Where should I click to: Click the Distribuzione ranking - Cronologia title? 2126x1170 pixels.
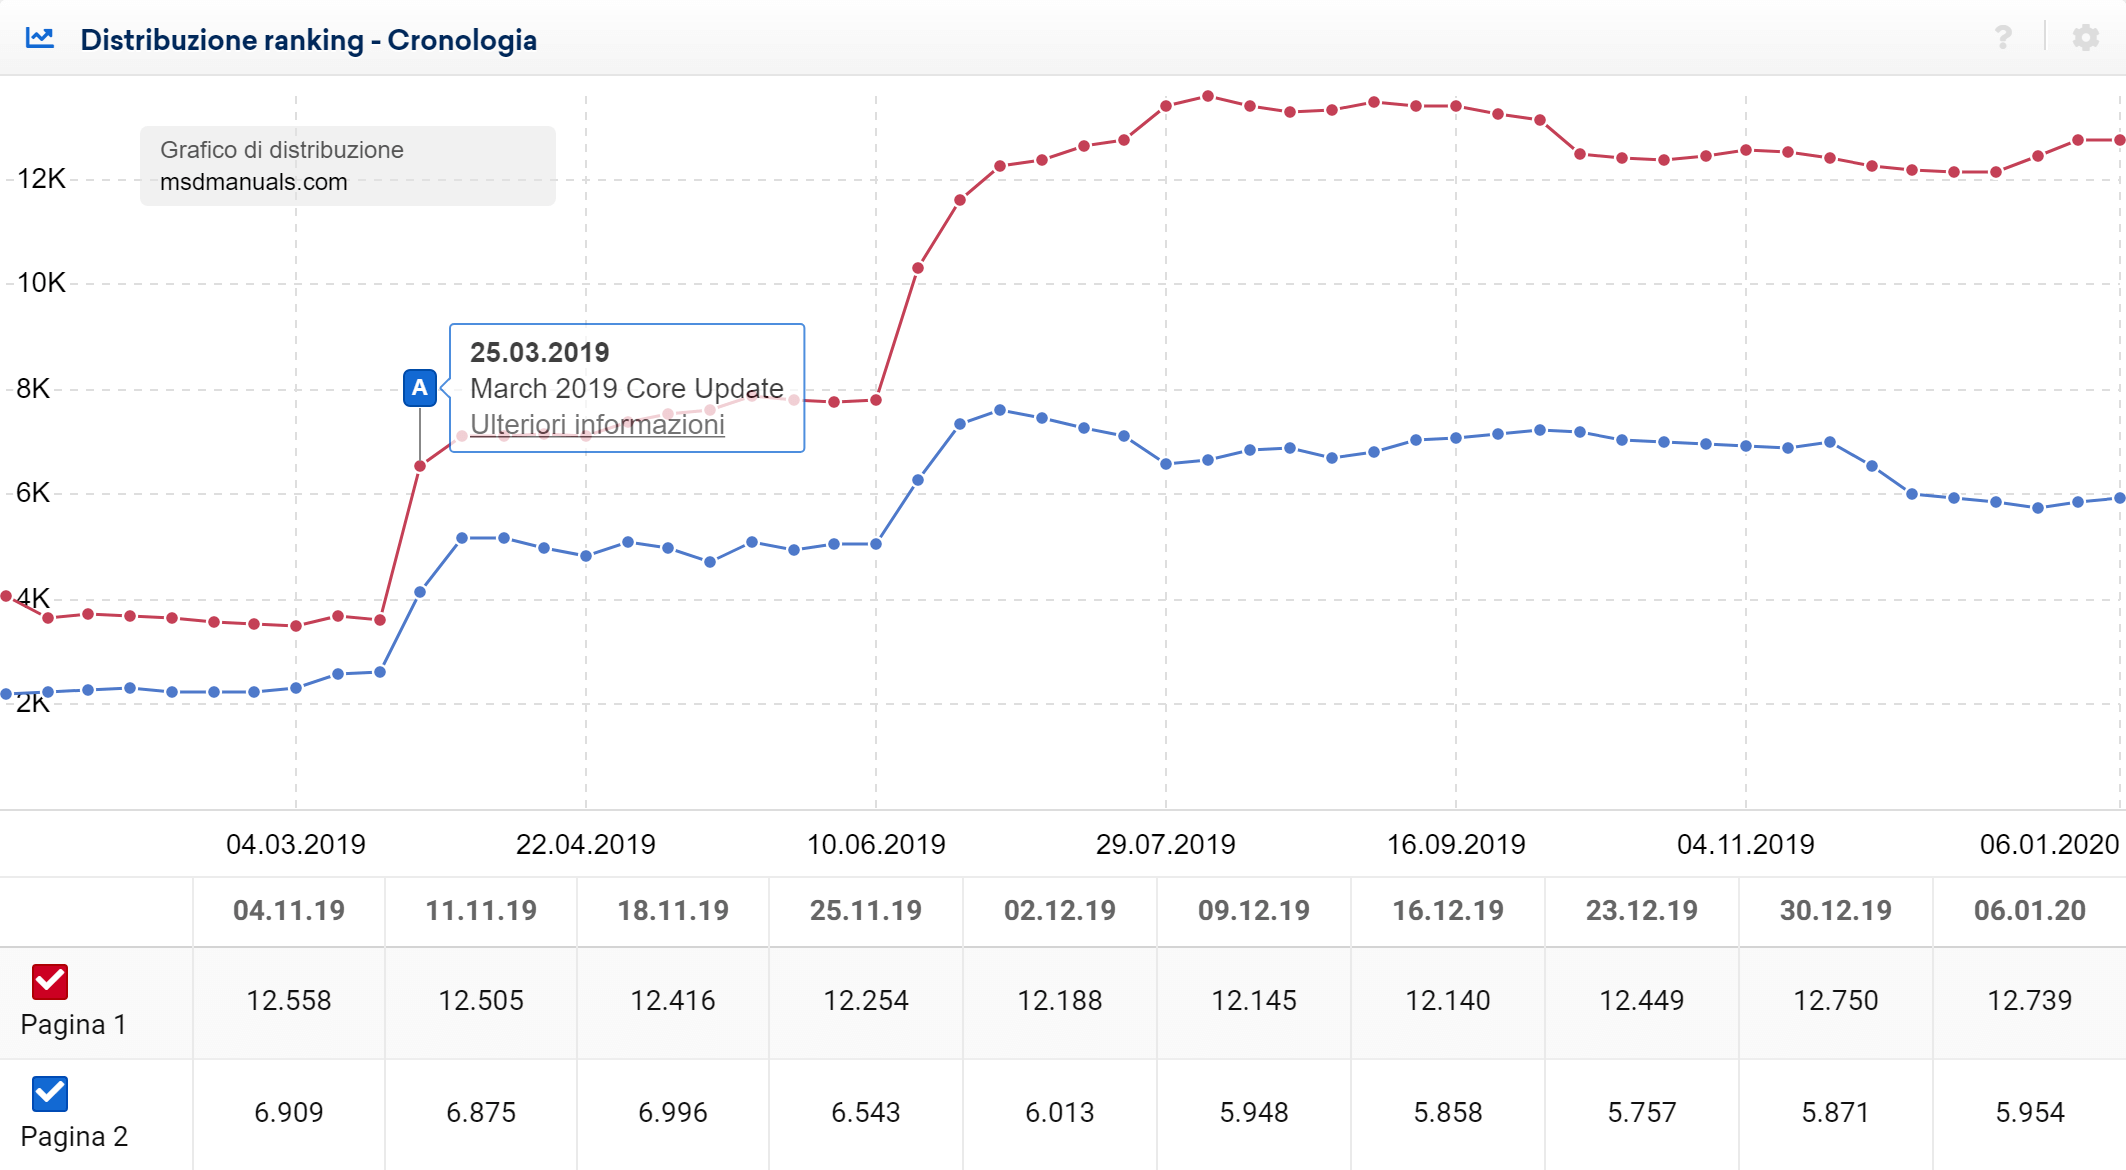pyautogui.click(x=309, y=40)
